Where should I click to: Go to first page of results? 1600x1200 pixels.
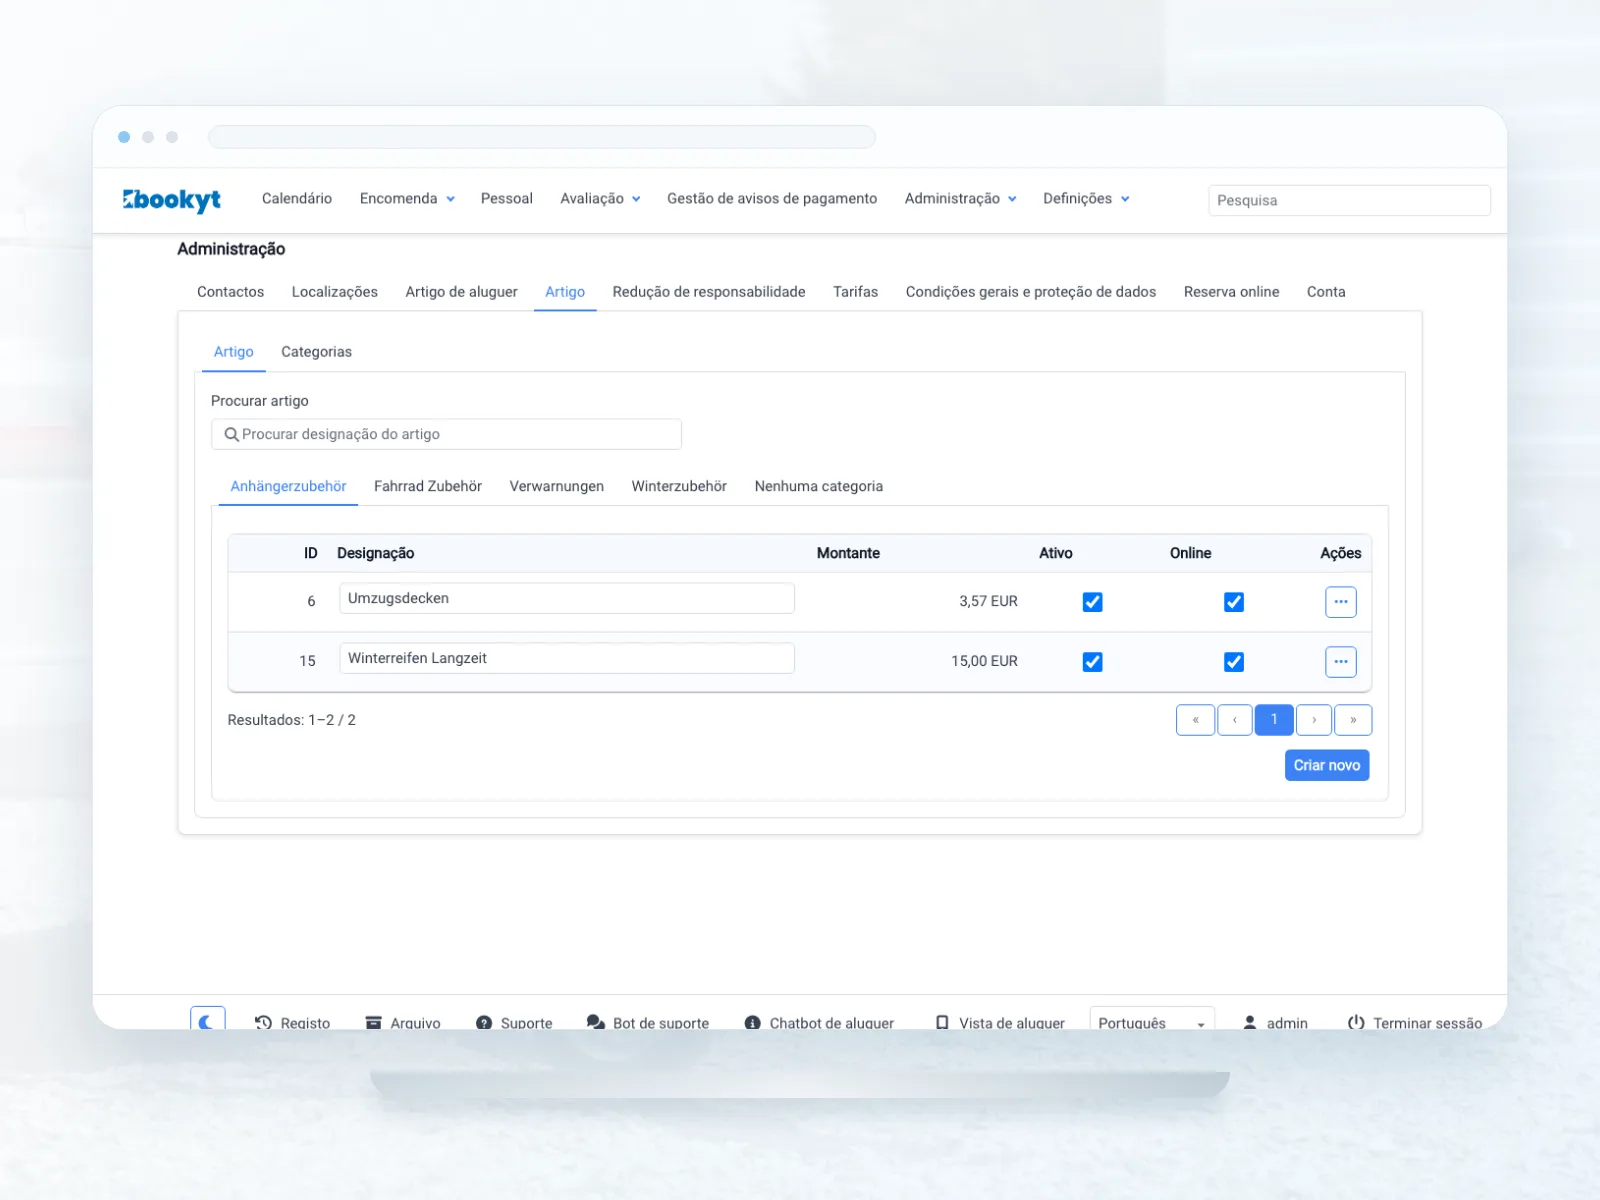pyautogui.click(x=1196, y=720)
